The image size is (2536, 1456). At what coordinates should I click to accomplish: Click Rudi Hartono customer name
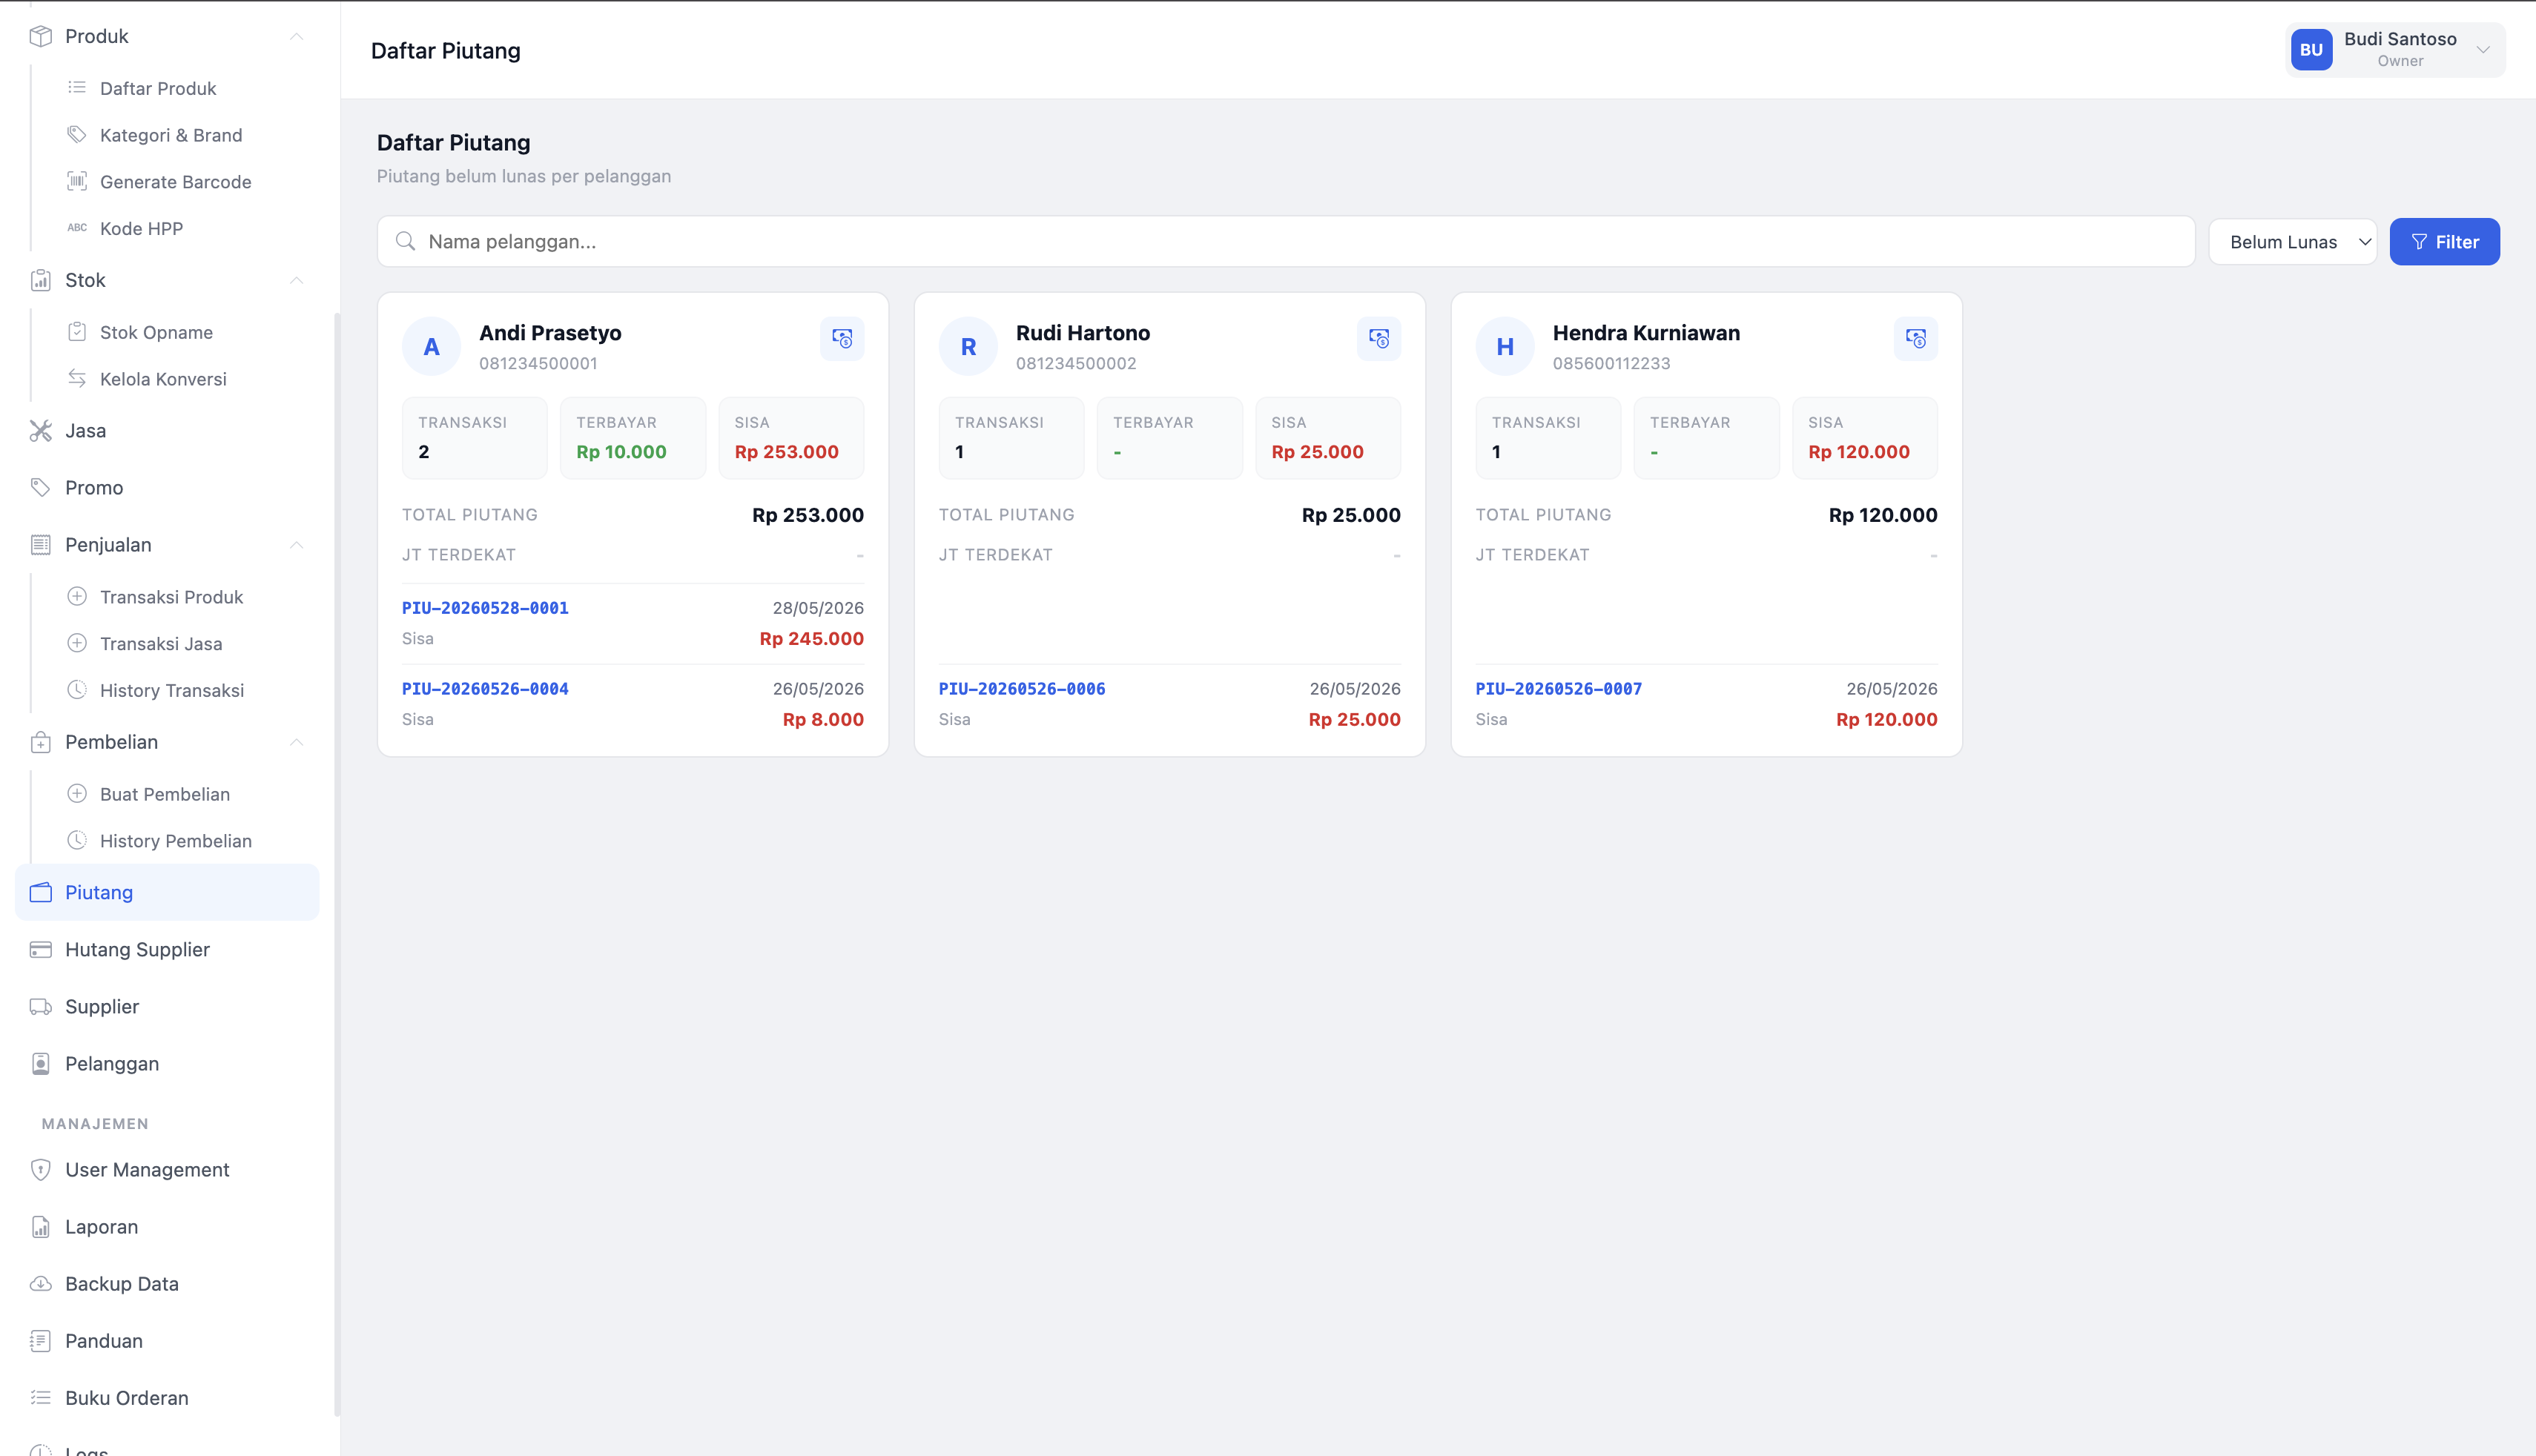coord(1083,333)
